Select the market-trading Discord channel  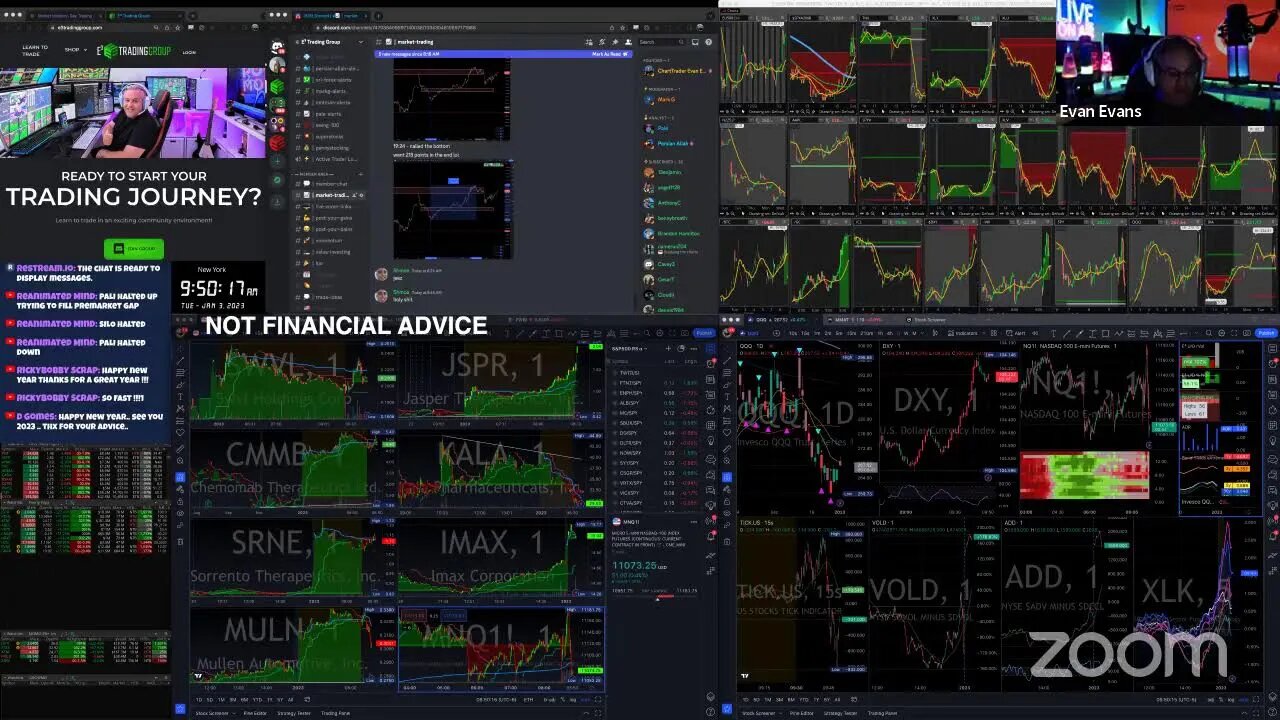(330, 195)
